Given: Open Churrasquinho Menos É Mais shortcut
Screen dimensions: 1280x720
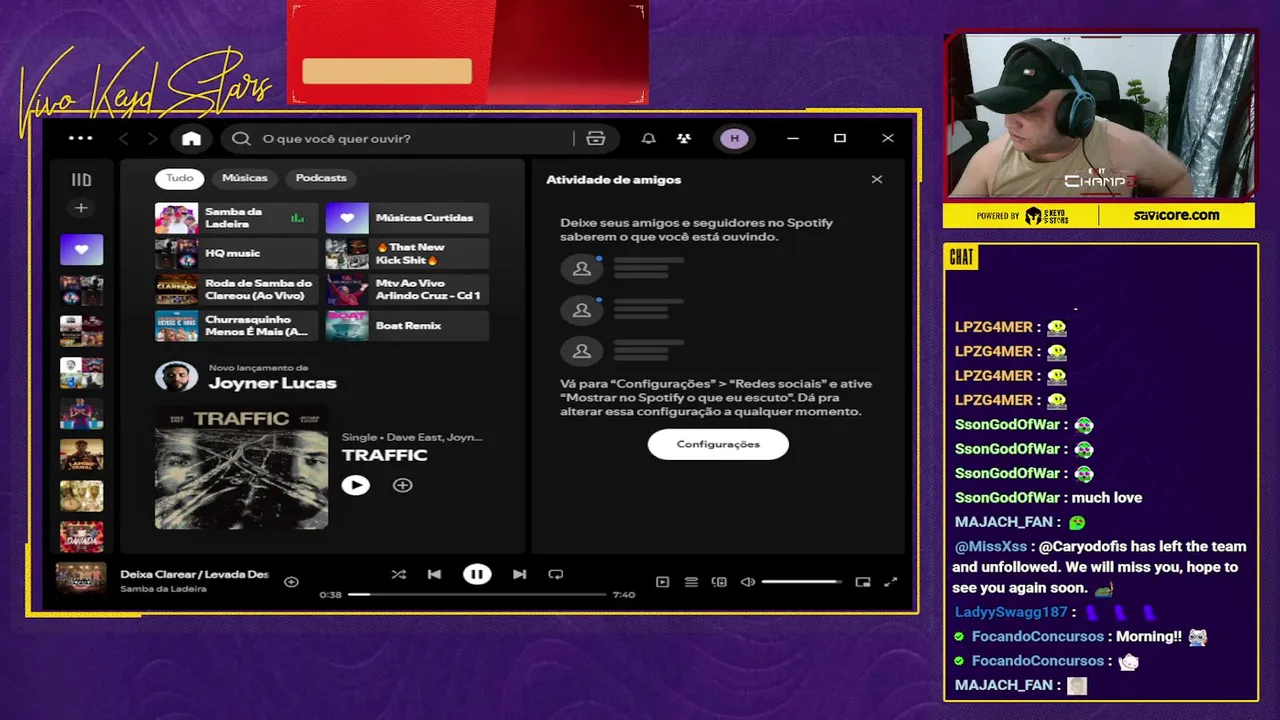Looking at the screenshot, I should pos(236,326).
